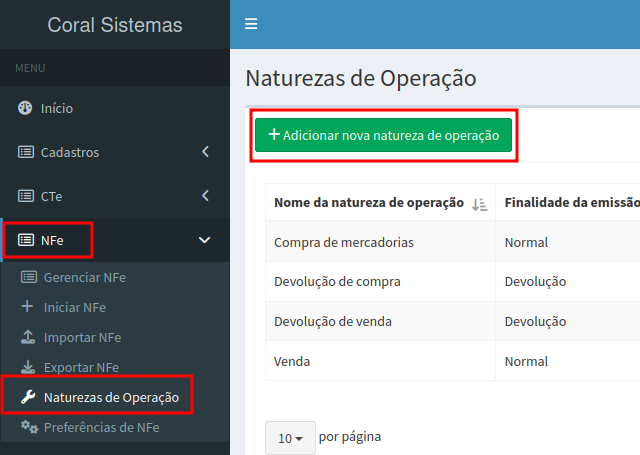This screenshot has width=640, height=455.
Task: Click Adicionar nova natureza de operação button
Action: tap(383, 135)
